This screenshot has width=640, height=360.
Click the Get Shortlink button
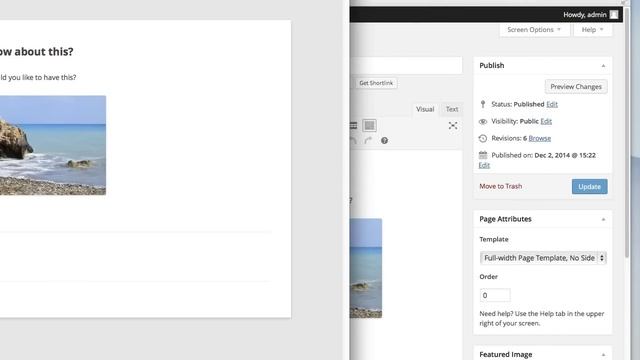(376, 83)
